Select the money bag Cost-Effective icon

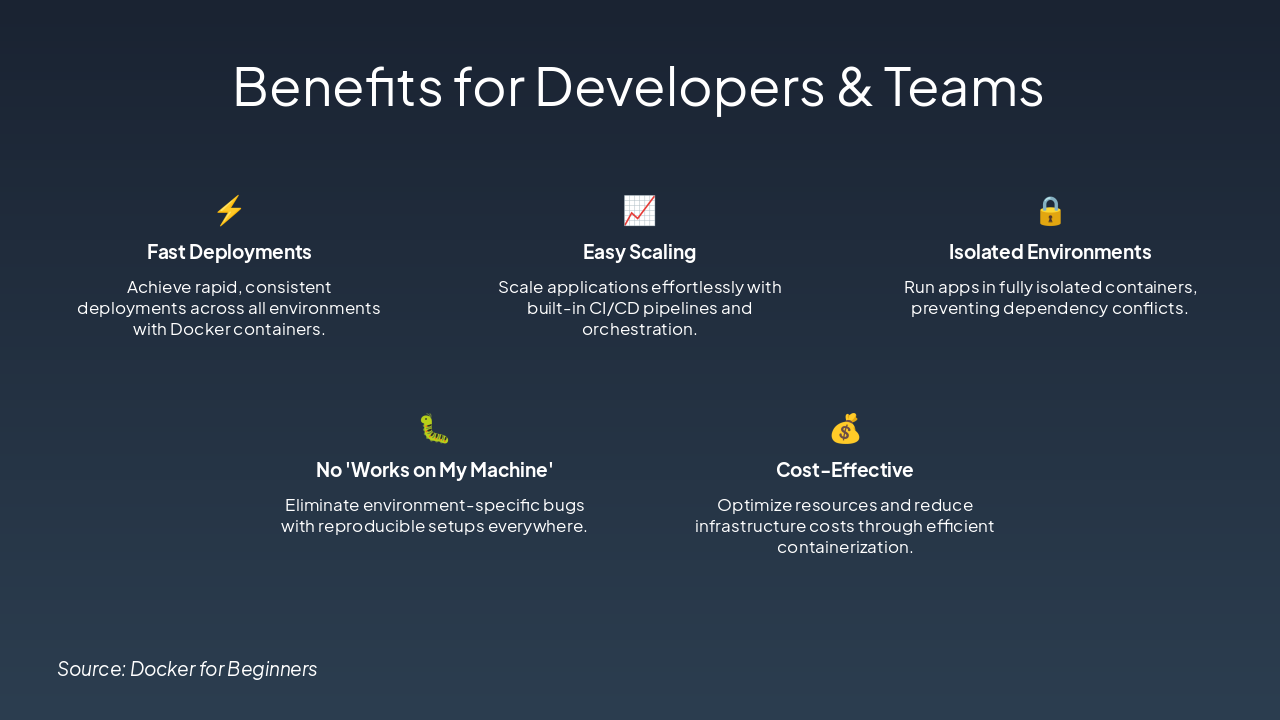[845, 429]
